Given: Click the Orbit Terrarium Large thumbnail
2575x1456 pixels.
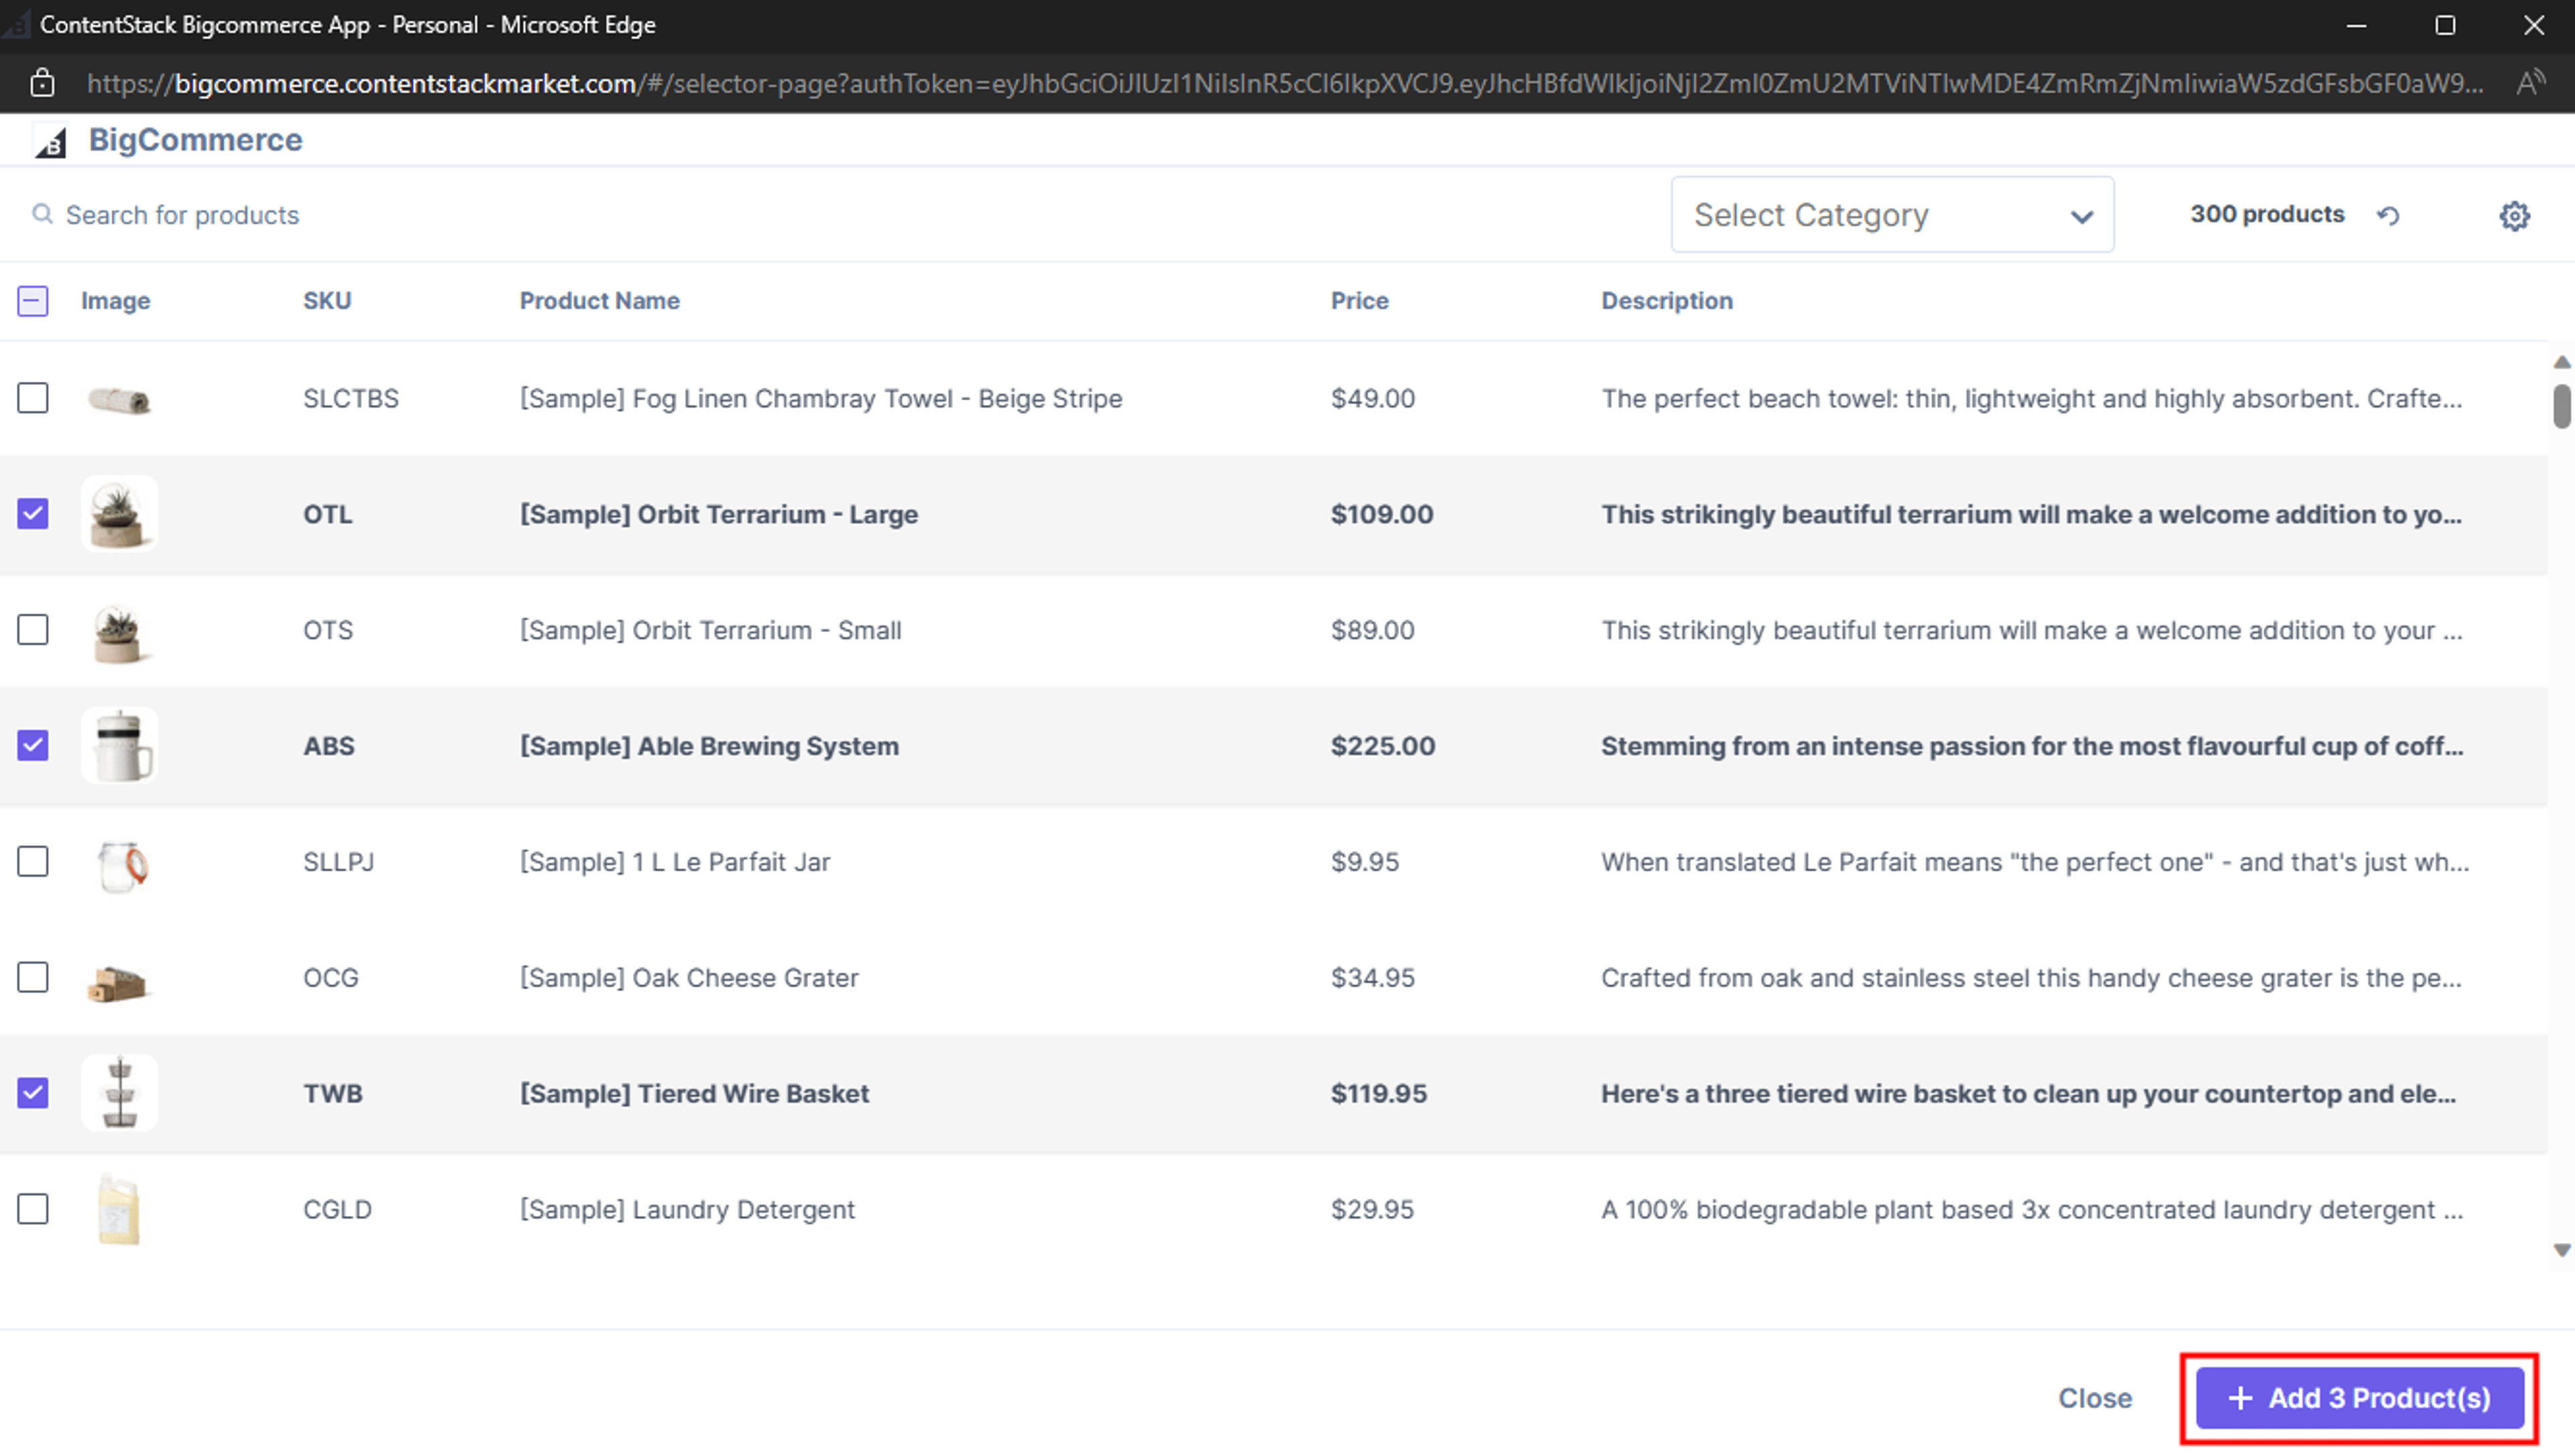Looking at the screenshot, I should tap(119, 514).
